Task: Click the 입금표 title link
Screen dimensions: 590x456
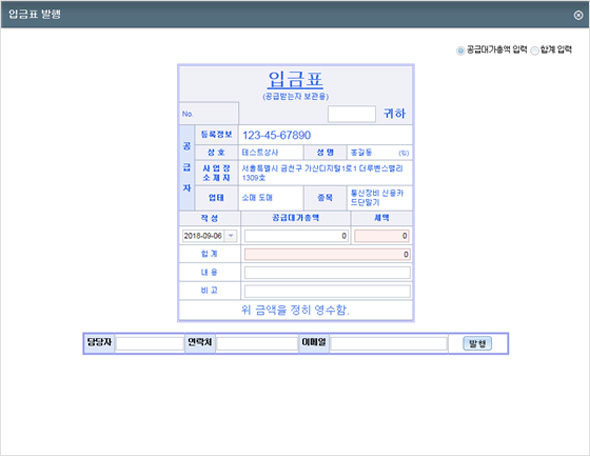Action: pyautogui.click(x=295, y=80)
